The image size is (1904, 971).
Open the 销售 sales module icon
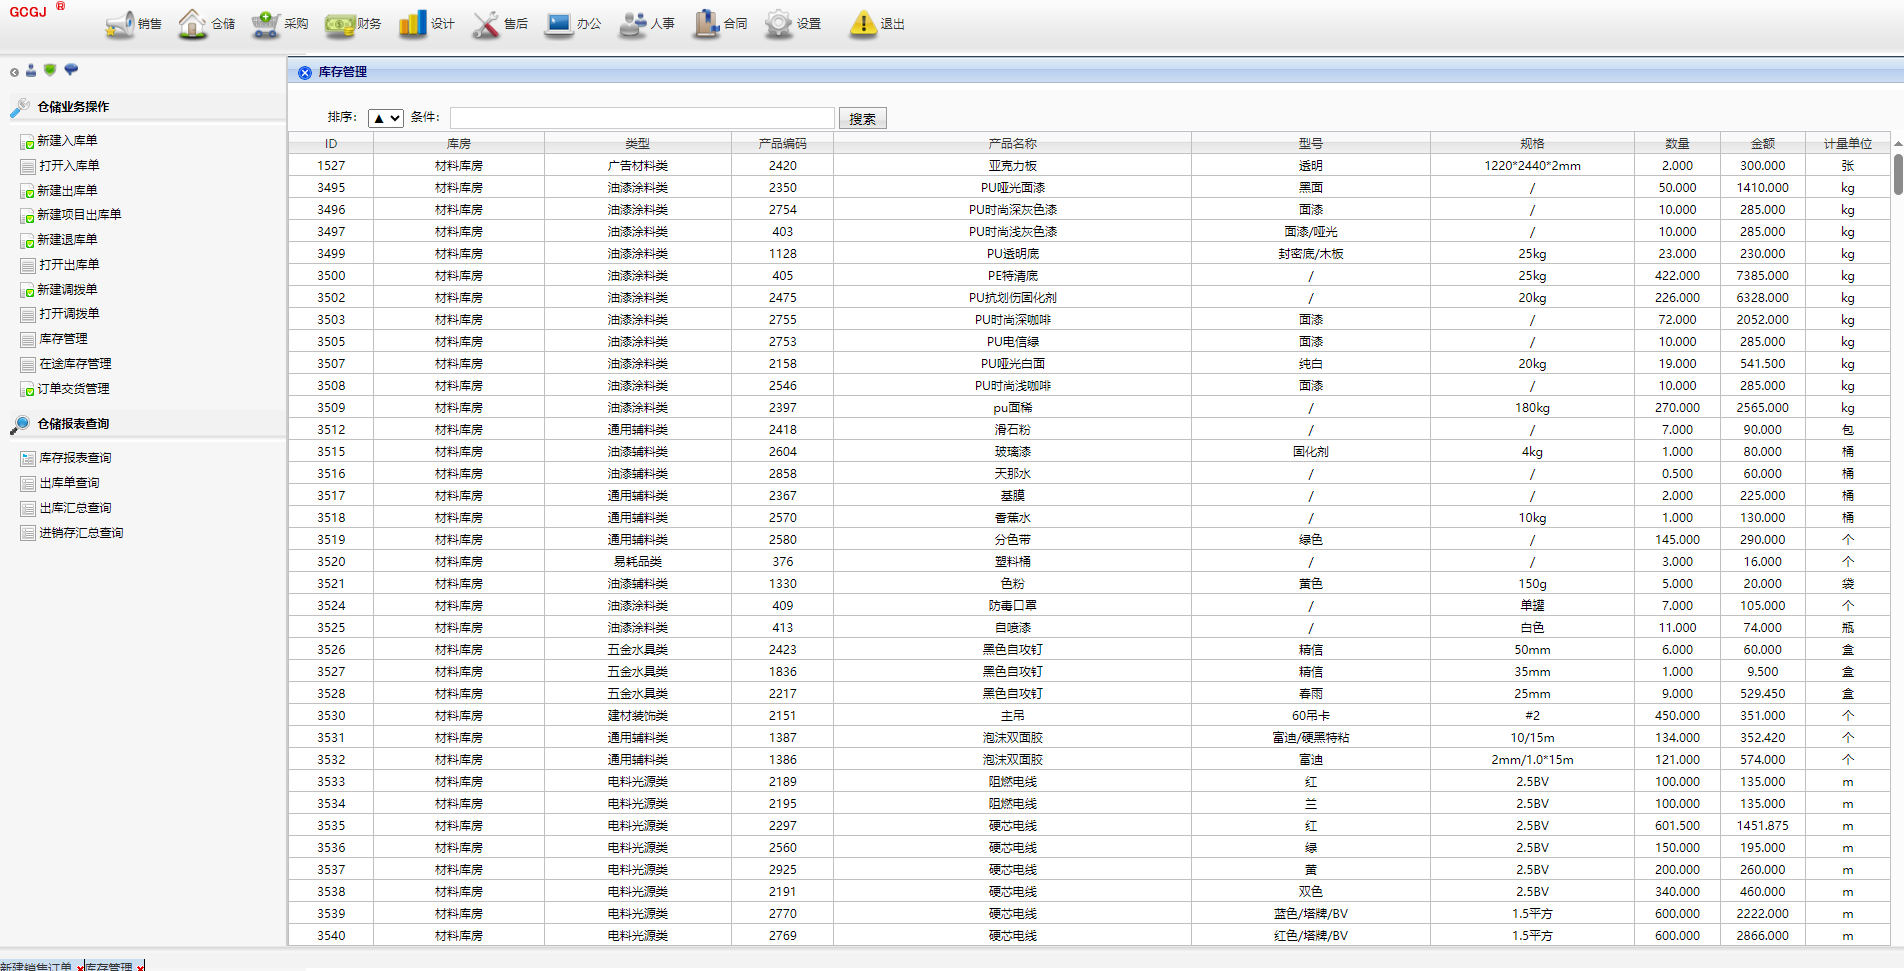tap(120, 24)
